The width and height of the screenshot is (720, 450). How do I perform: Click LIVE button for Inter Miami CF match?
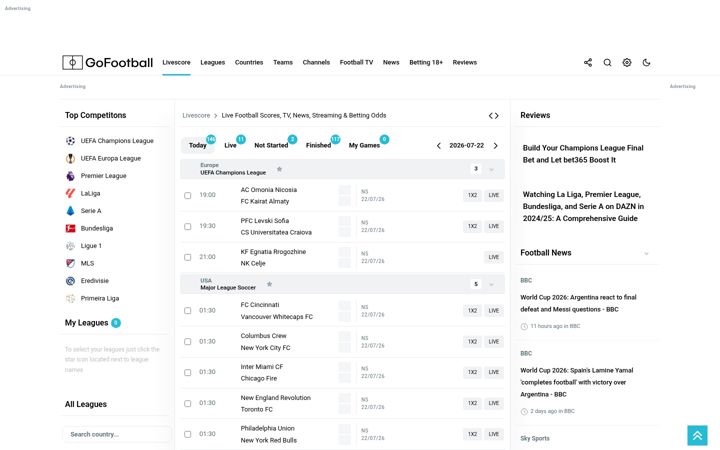click(494, 372)
